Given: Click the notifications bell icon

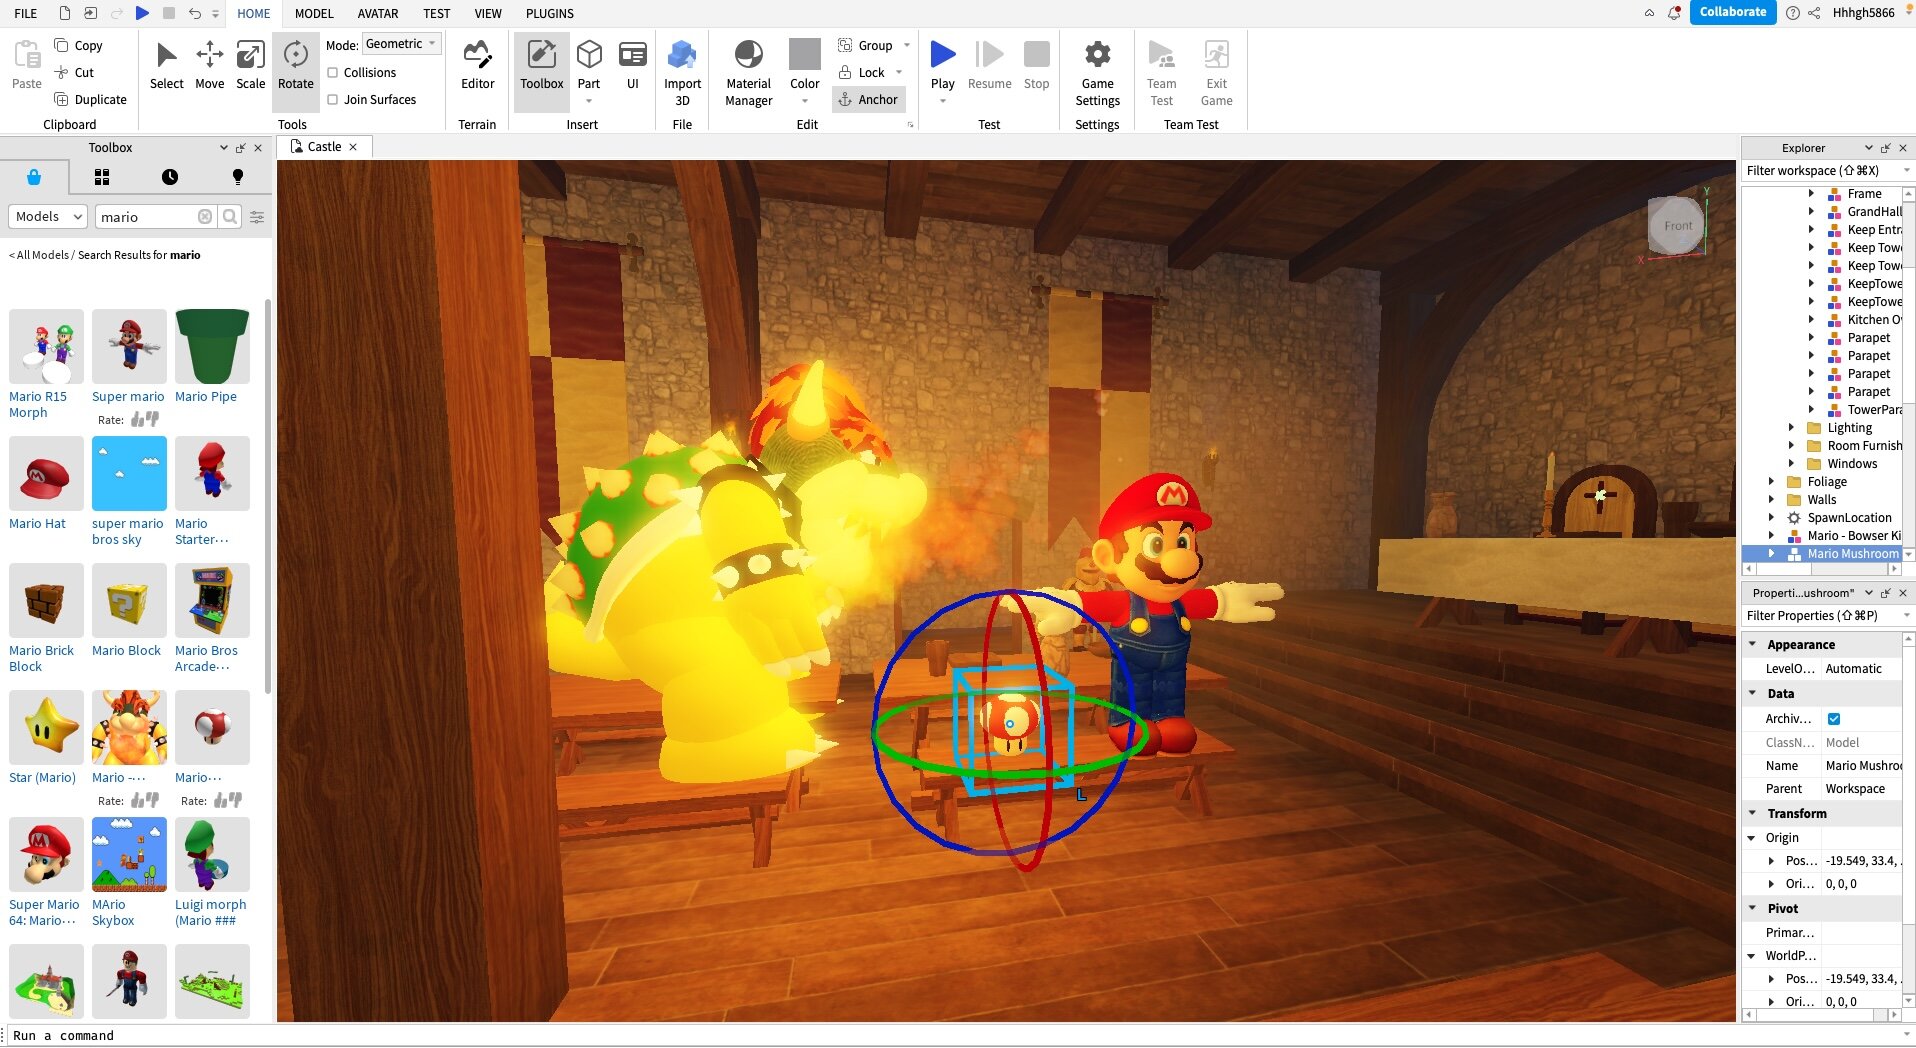Looking at the screenshot, I should click(x=1674, y=13).
